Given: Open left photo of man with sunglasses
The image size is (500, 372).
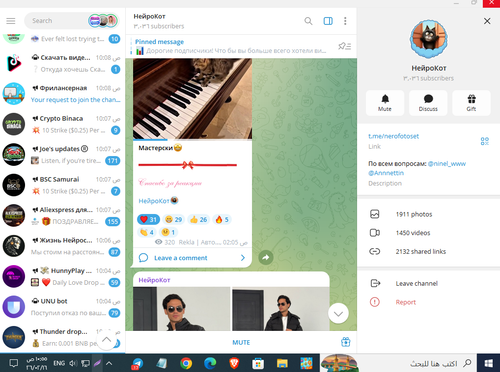Looking at the screenshot, I should 182,309.
